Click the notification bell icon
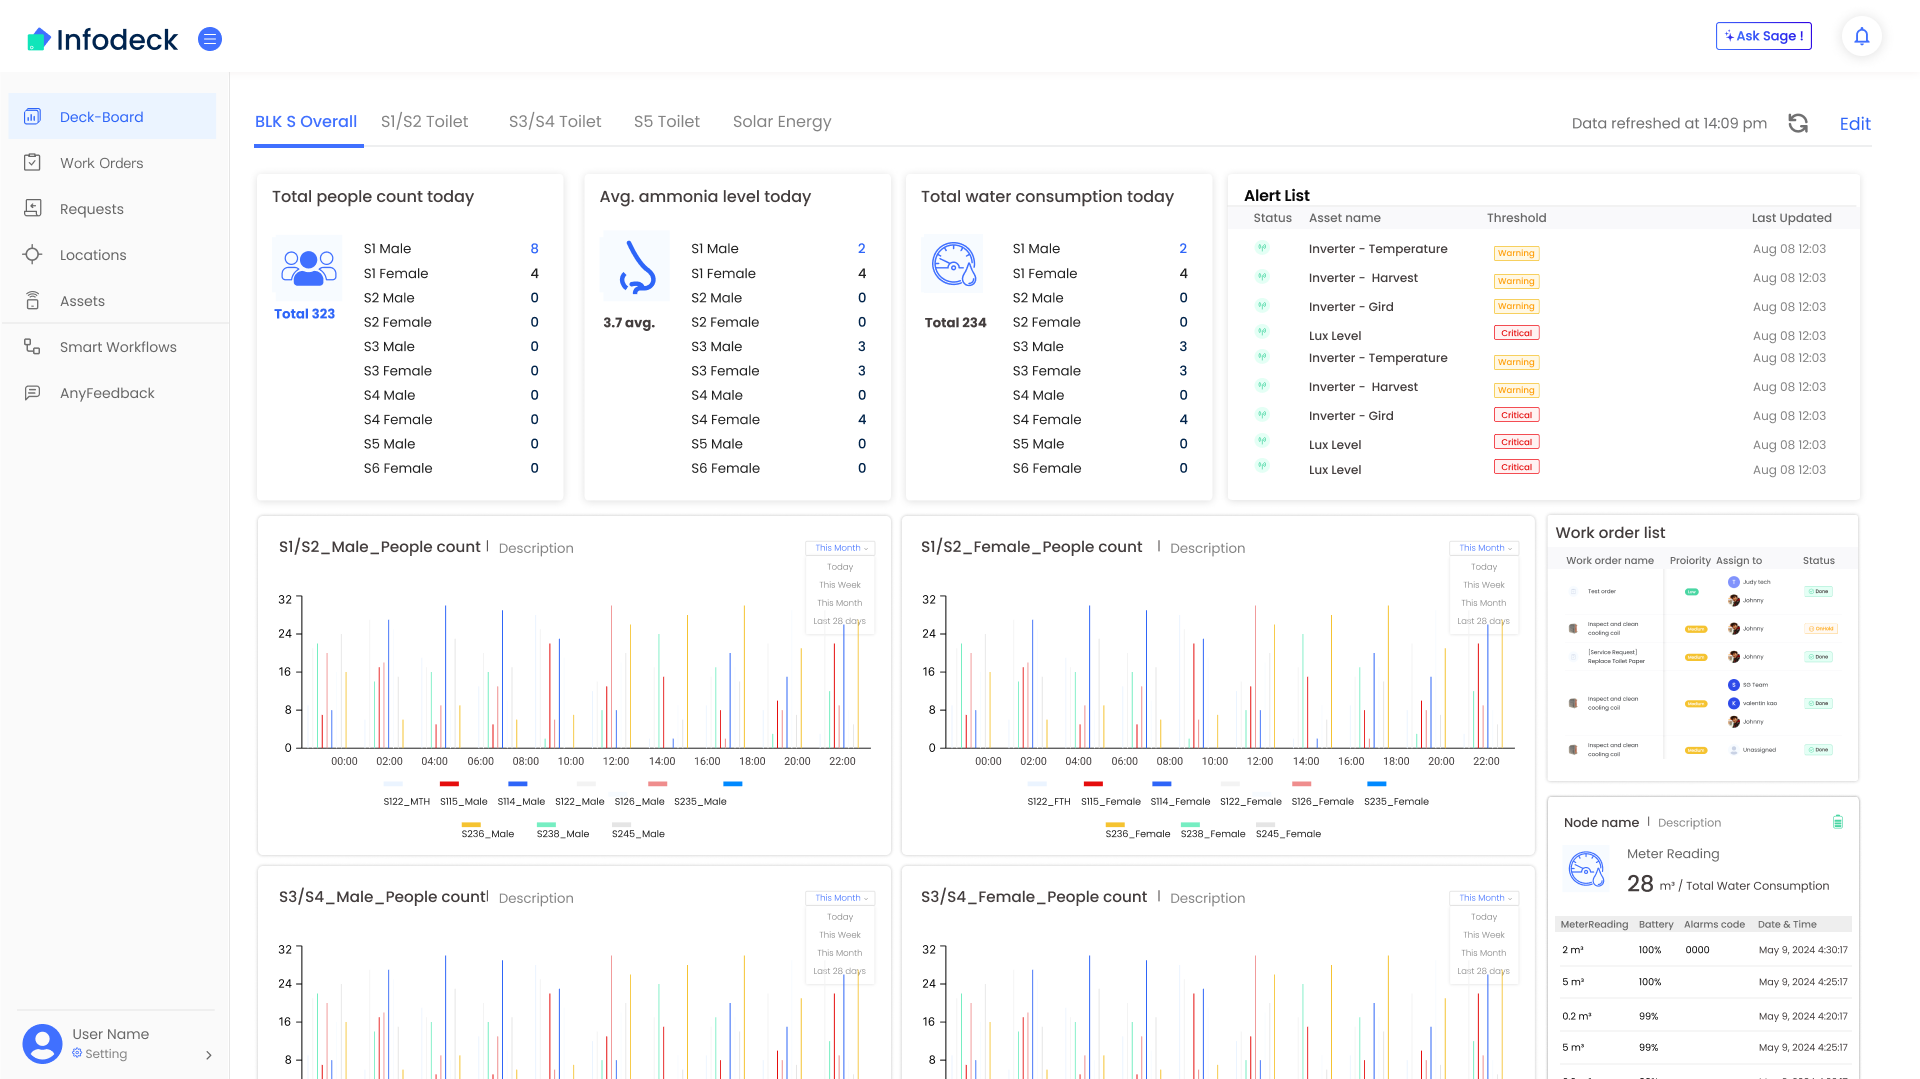1920x1079 pixels. click(x=1861, y=35)
